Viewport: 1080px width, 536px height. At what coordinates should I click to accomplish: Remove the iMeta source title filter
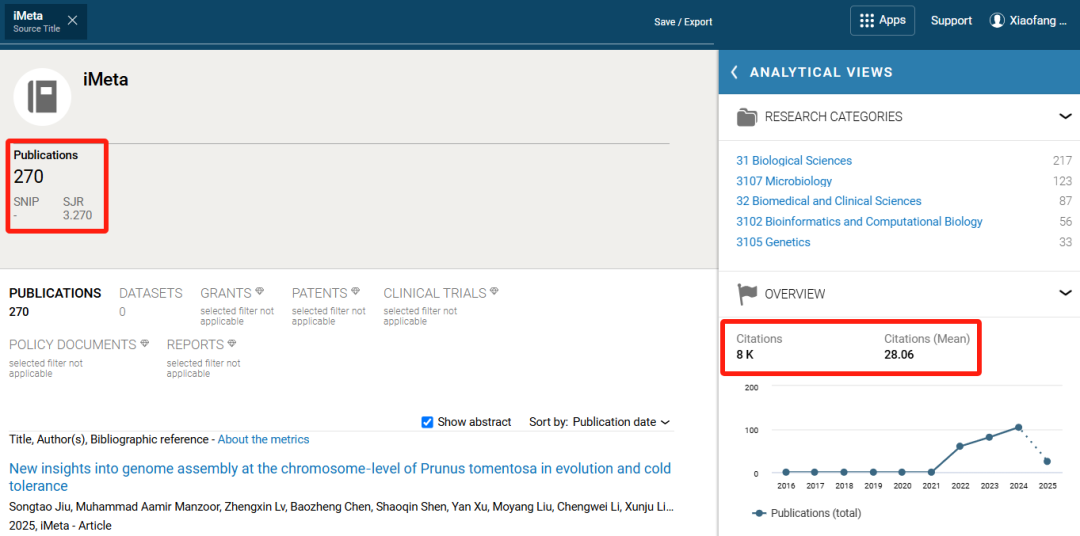click(x=72, y=21)
